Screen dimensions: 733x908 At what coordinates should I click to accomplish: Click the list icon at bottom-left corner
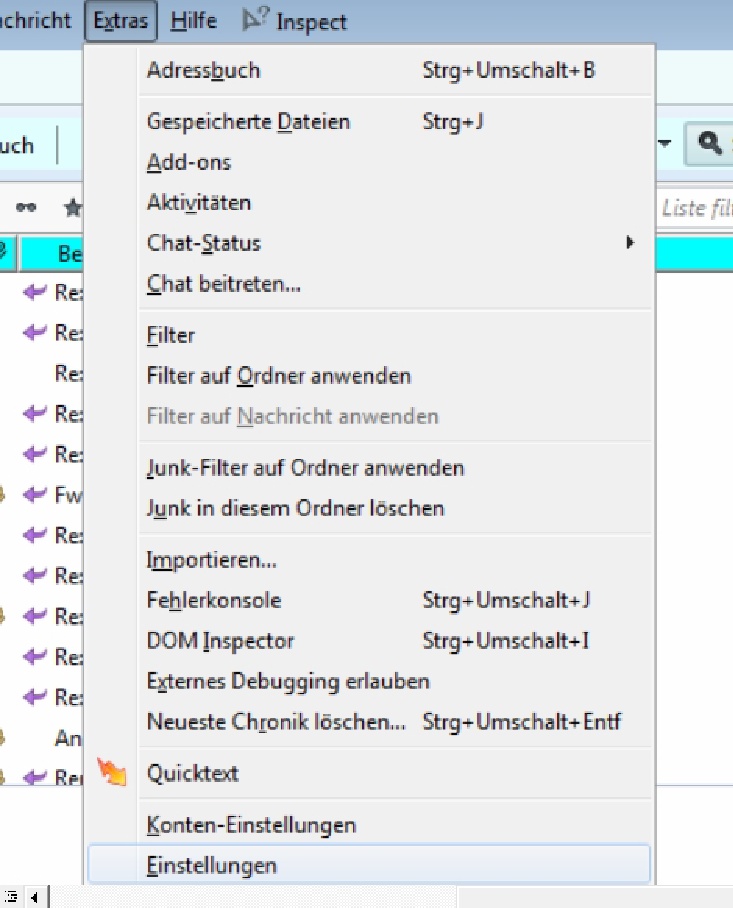click(12, 897)
